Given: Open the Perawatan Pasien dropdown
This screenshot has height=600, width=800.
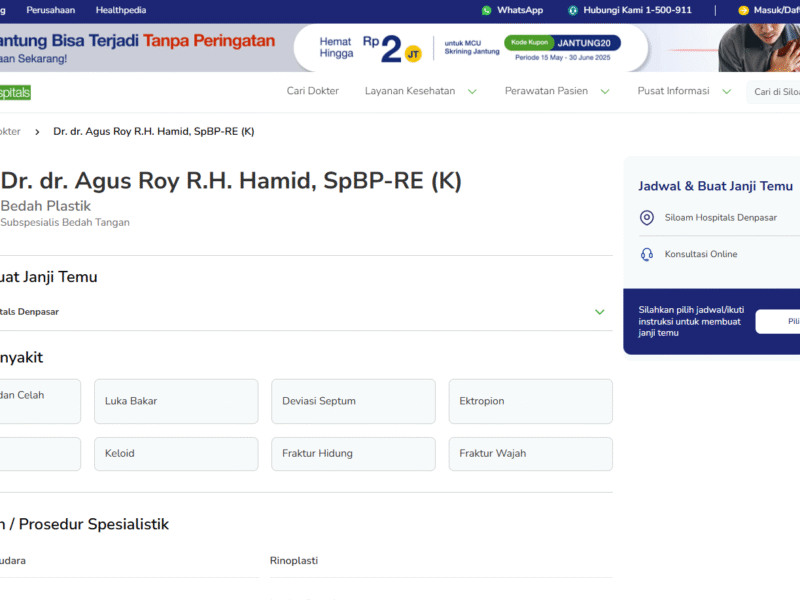Looking at the screenshot, I should coord(605,92).
